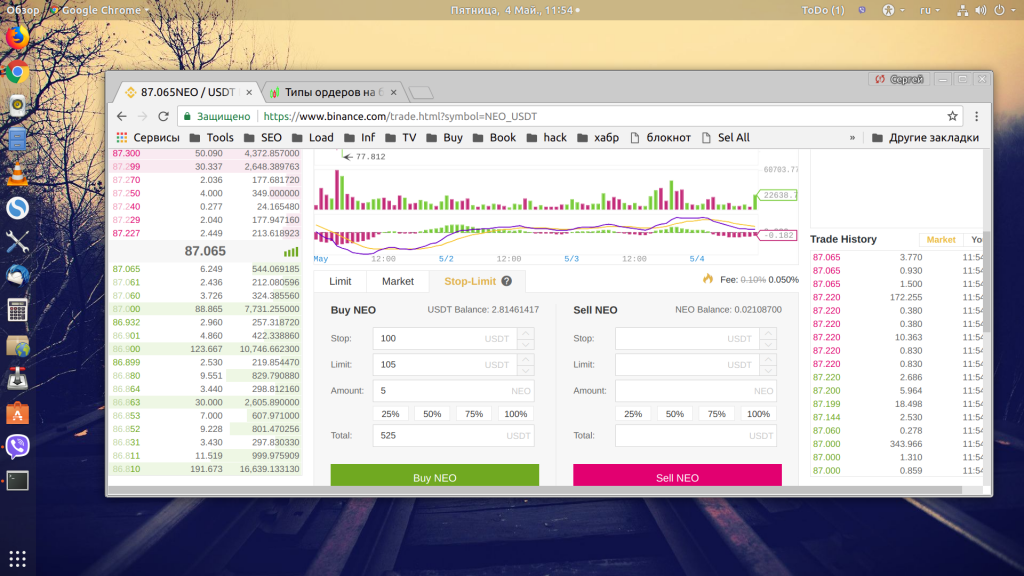This screenshot has width=1024, height=576.
Task: Open the terminal from the dock
Action: point(17,481)
